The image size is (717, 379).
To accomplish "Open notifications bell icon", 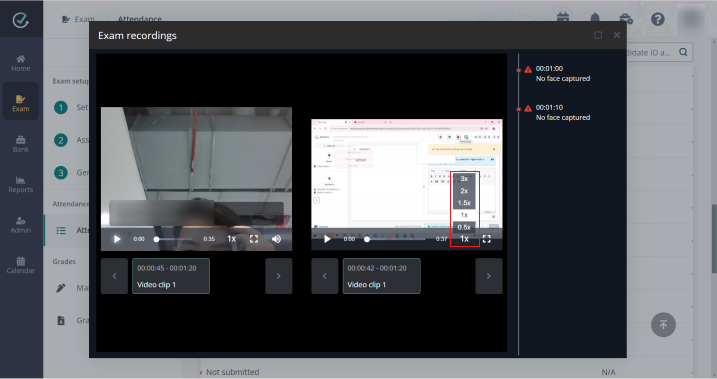I will click(x=594, y=18).
